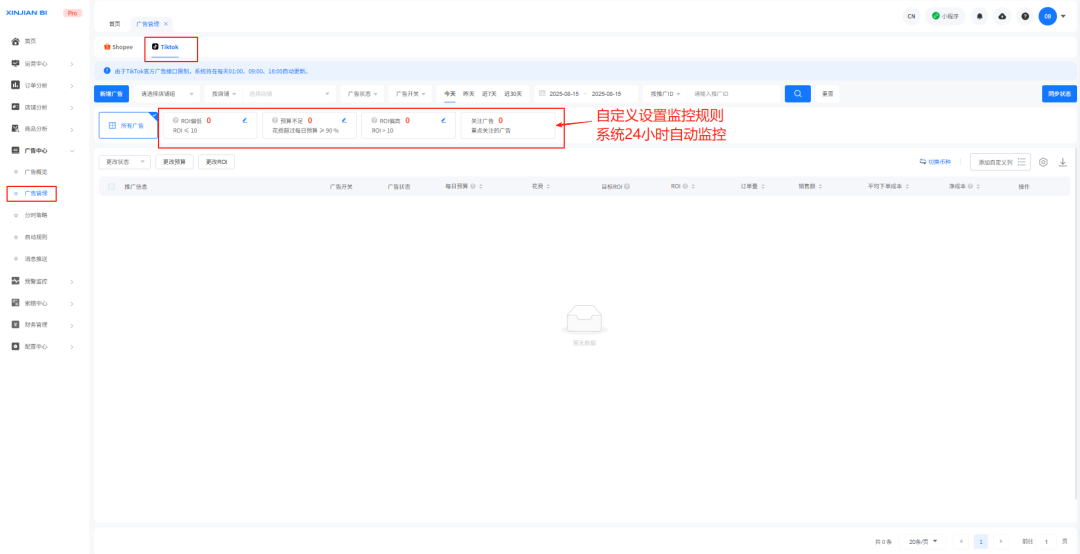Click the 店铺分析 sidebar icon
1080x554 pixels.
[x=16, y=107]
